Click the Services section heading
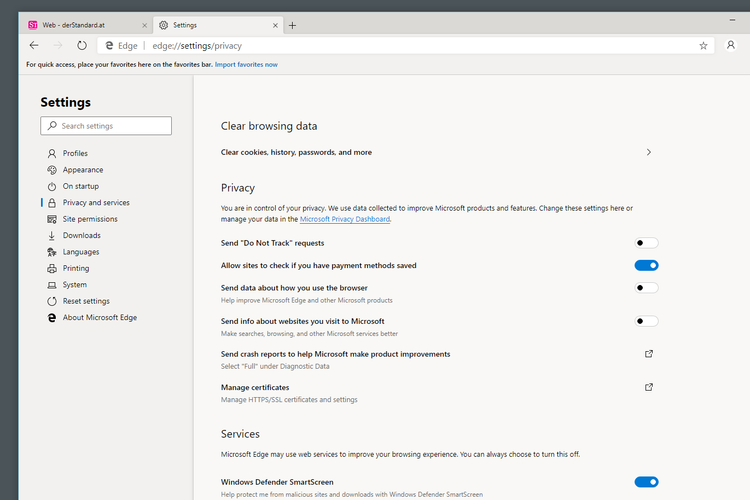 click(x=240, y=434)
